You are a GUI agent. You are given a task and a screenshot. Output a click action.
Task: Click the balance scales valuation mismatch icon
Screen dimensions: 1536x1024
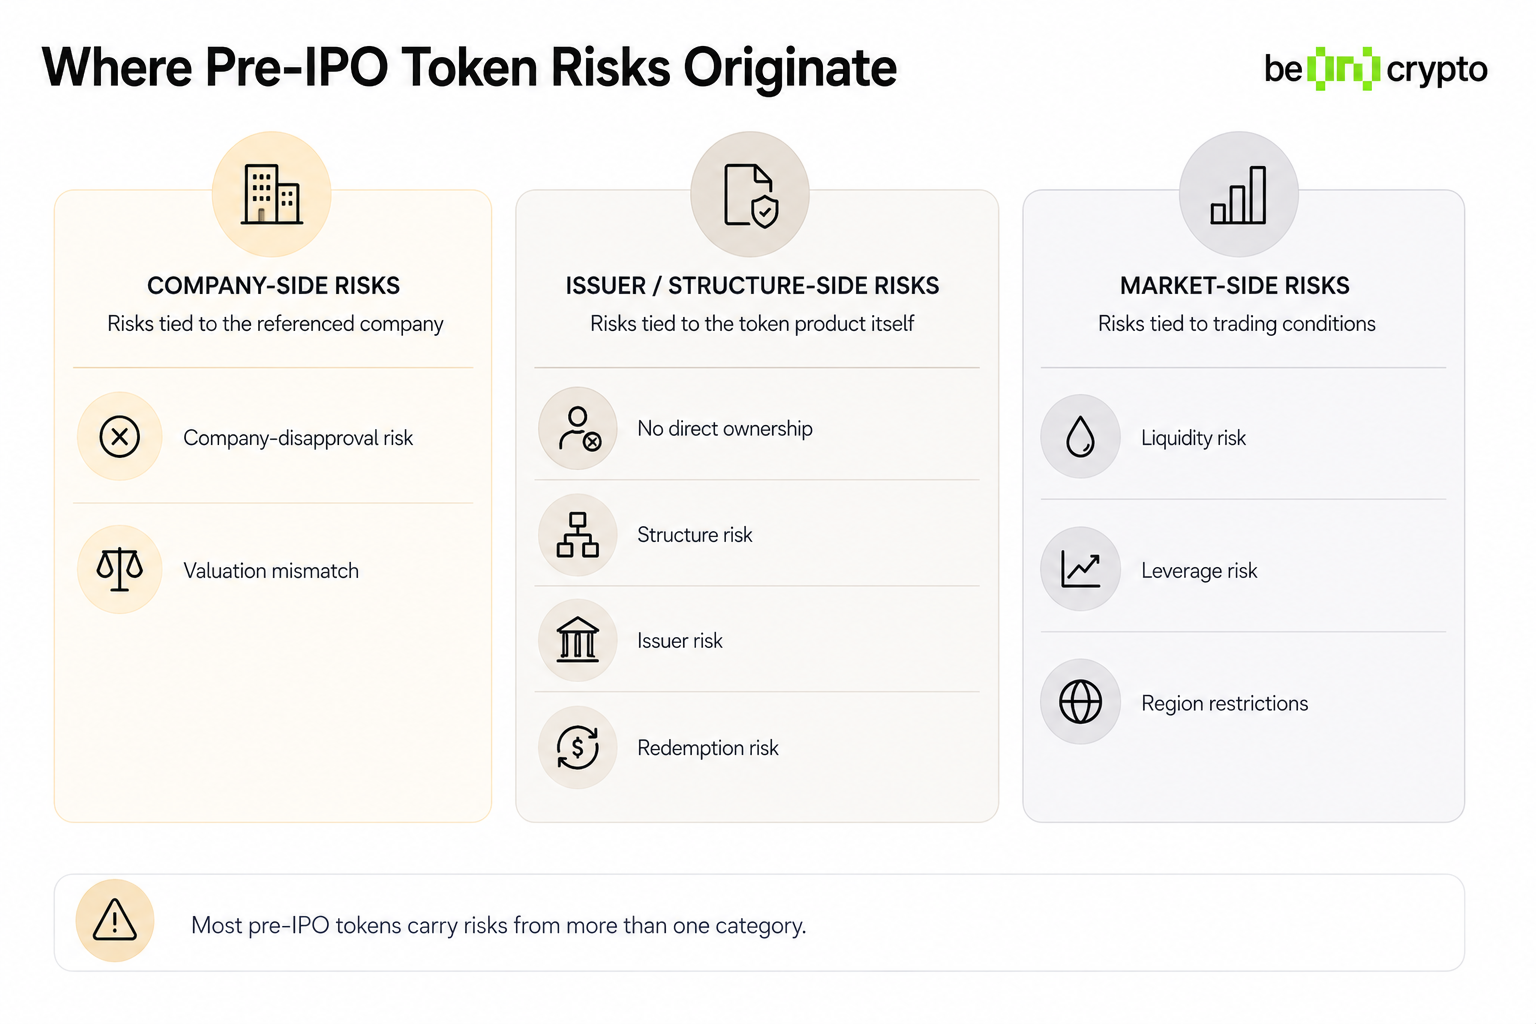pyautogui.click(x=119, y=570)
